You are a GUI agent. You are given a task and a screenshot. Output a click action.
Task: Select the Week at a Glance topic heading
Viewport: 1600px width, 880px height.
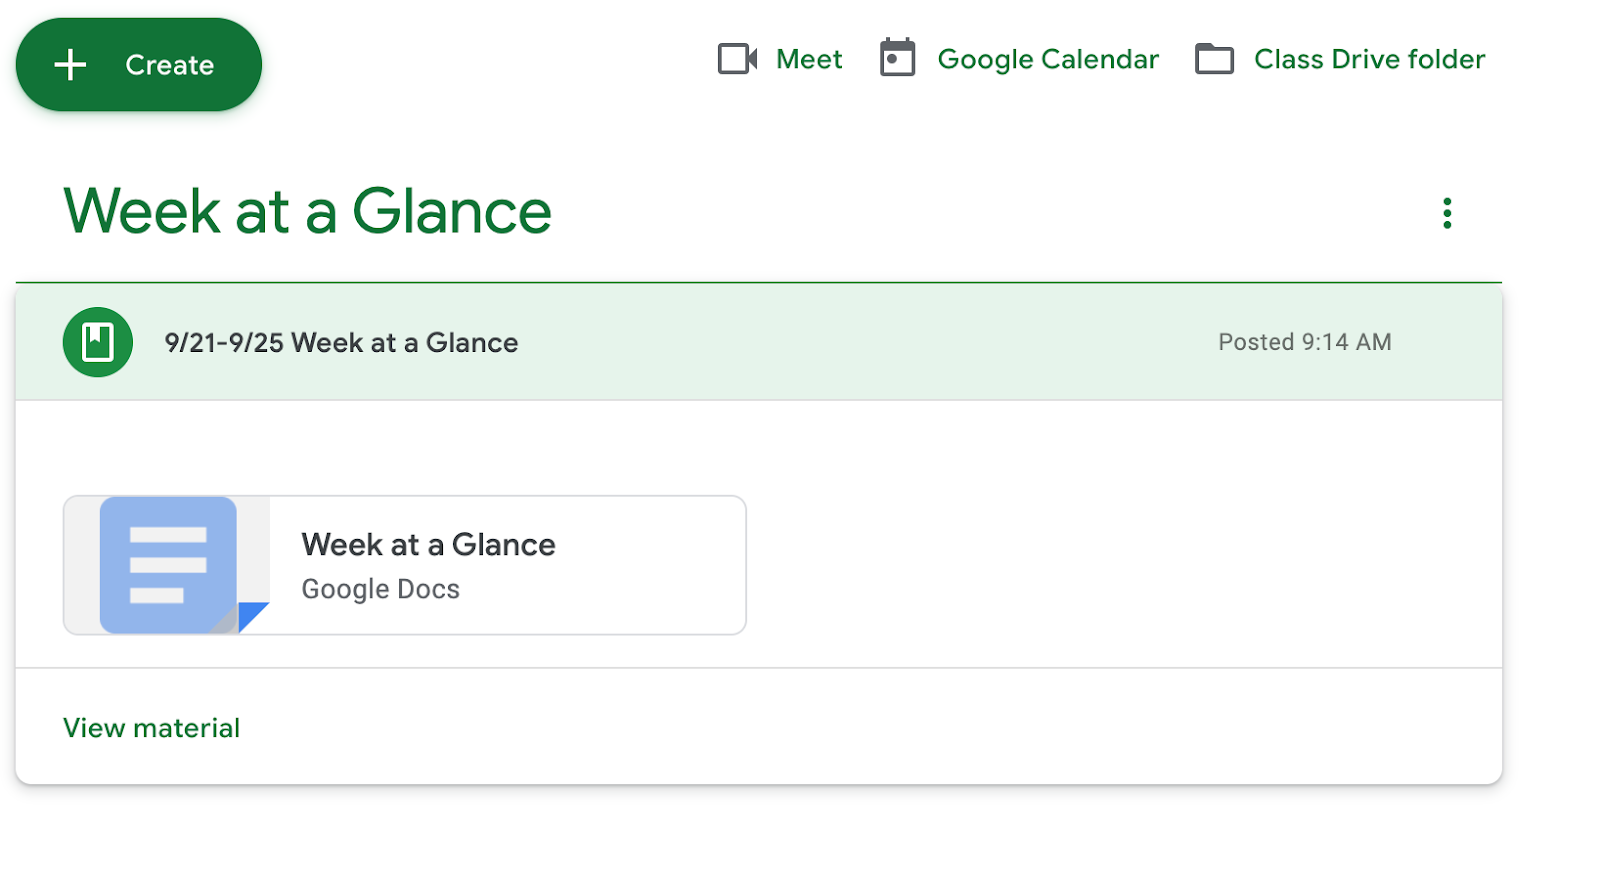(x=307, y=211)
